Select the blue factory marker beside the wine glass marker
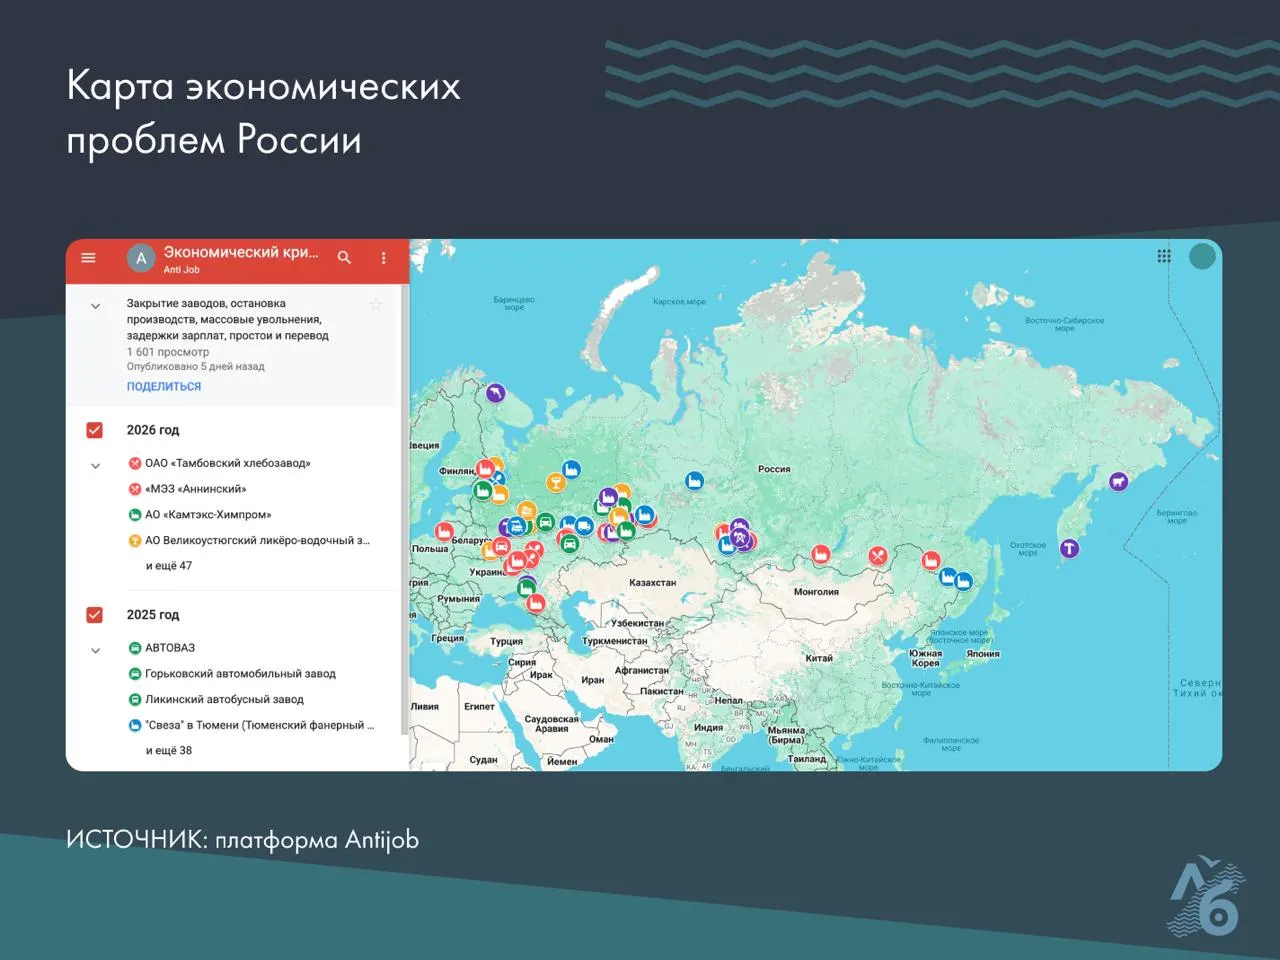The image size is (1280, 960). pos(571,469)
